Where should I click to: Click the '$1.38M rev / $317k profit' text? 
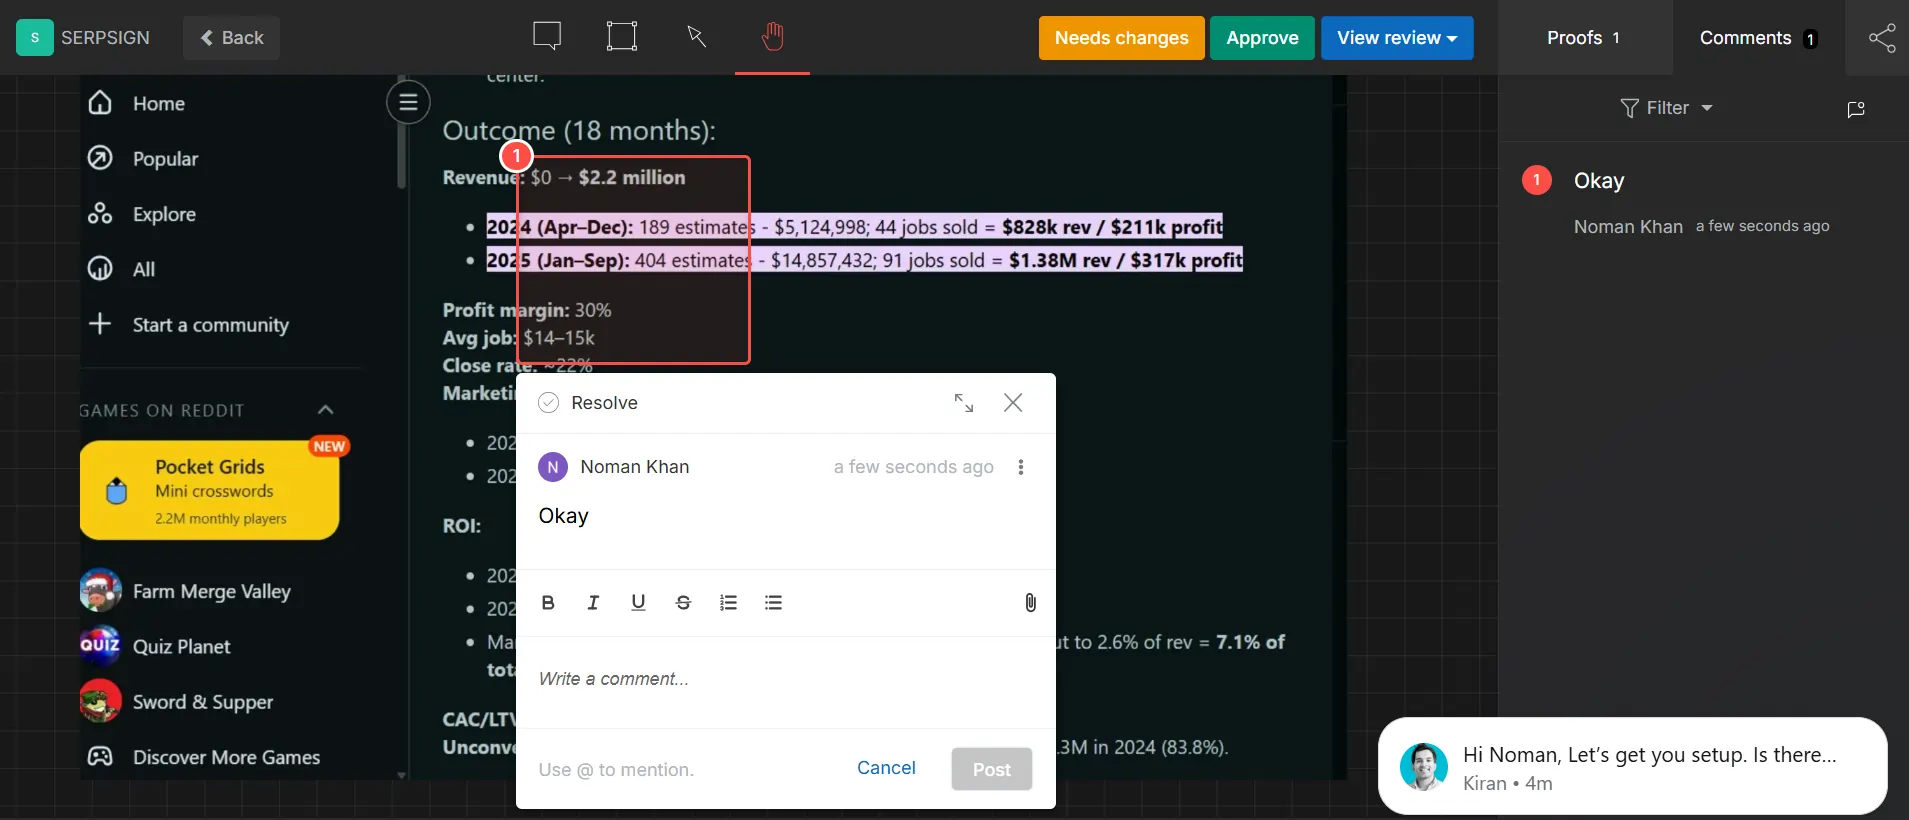pyautogui.click(x=1125, y=260)
